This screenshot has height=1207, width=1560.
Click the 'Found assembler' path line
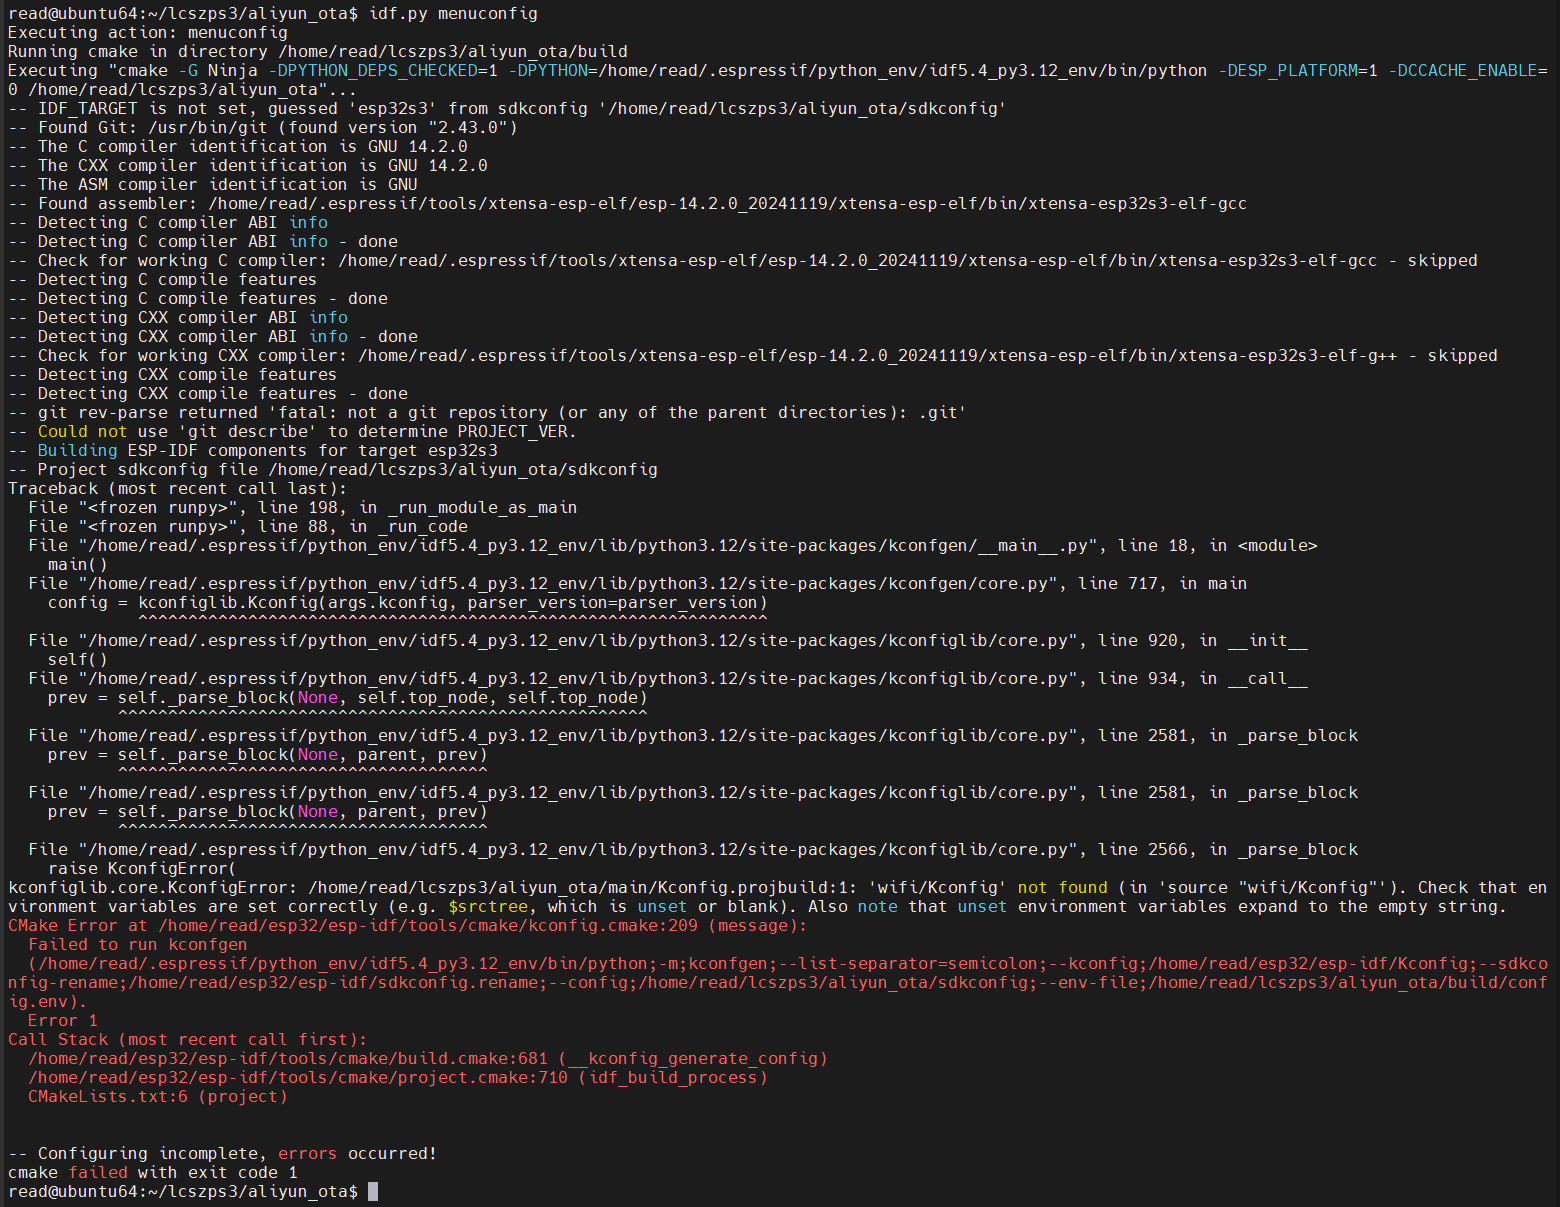pyautogui.click(x=627, y=204)
